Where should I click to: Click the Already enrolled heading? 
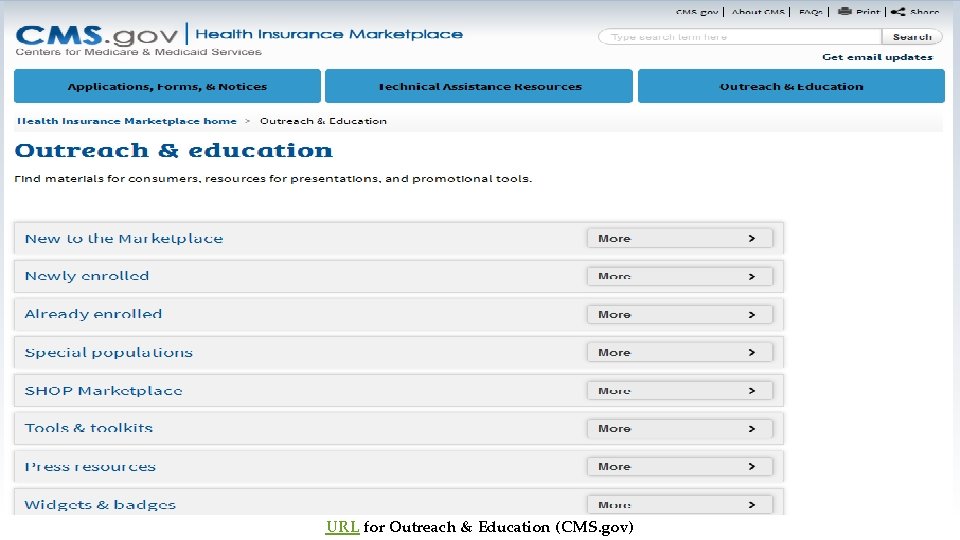coord(93,314)
